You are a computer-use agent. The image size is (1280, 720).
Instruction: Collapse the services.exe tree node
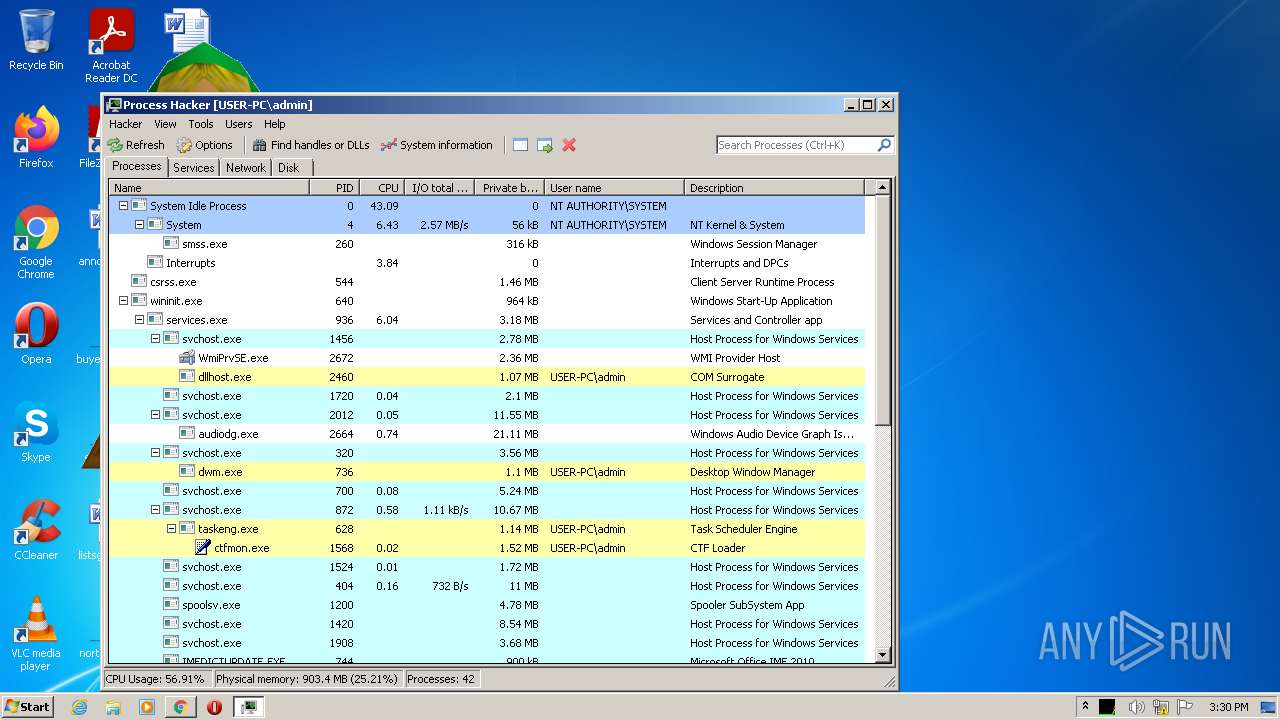[x=139, y=320]
